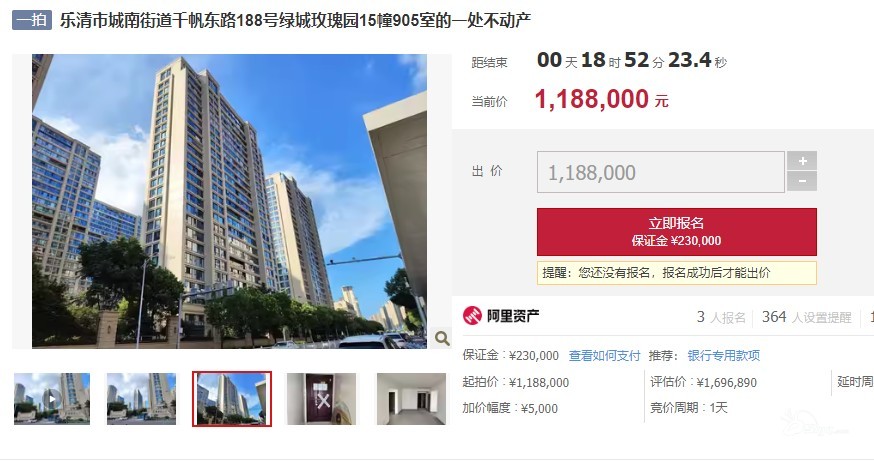
Task: Click the 一拍 badge beside the title
Action: point(32,21)
